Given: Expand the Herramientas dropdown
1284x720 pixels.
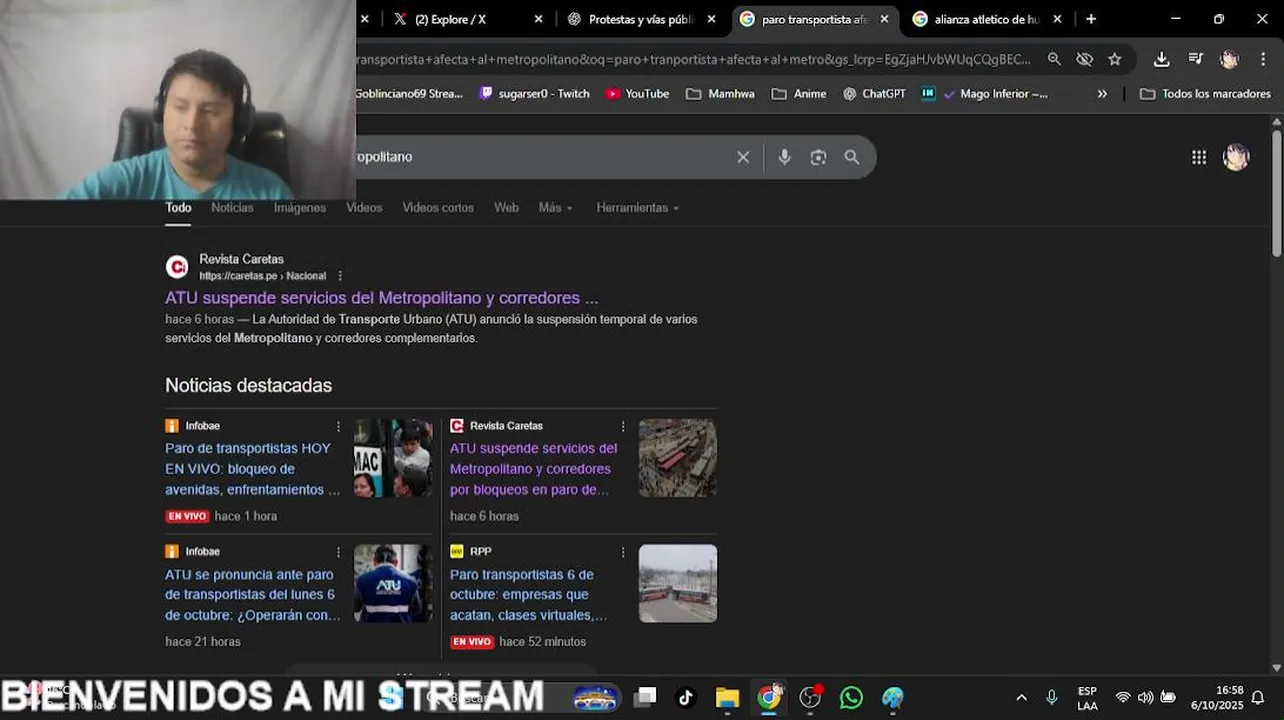Looking at the screenshot, I should click(638, 208).
